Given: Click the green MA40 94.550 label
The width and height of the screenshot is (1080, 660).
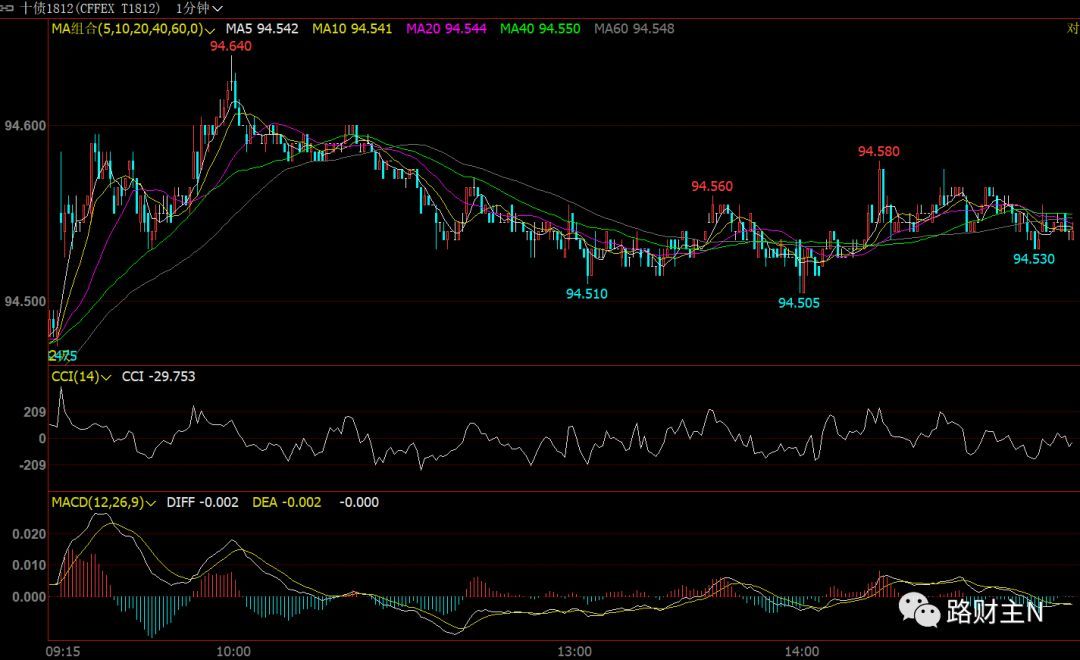Looking at the screenshot, I should 540,29.
